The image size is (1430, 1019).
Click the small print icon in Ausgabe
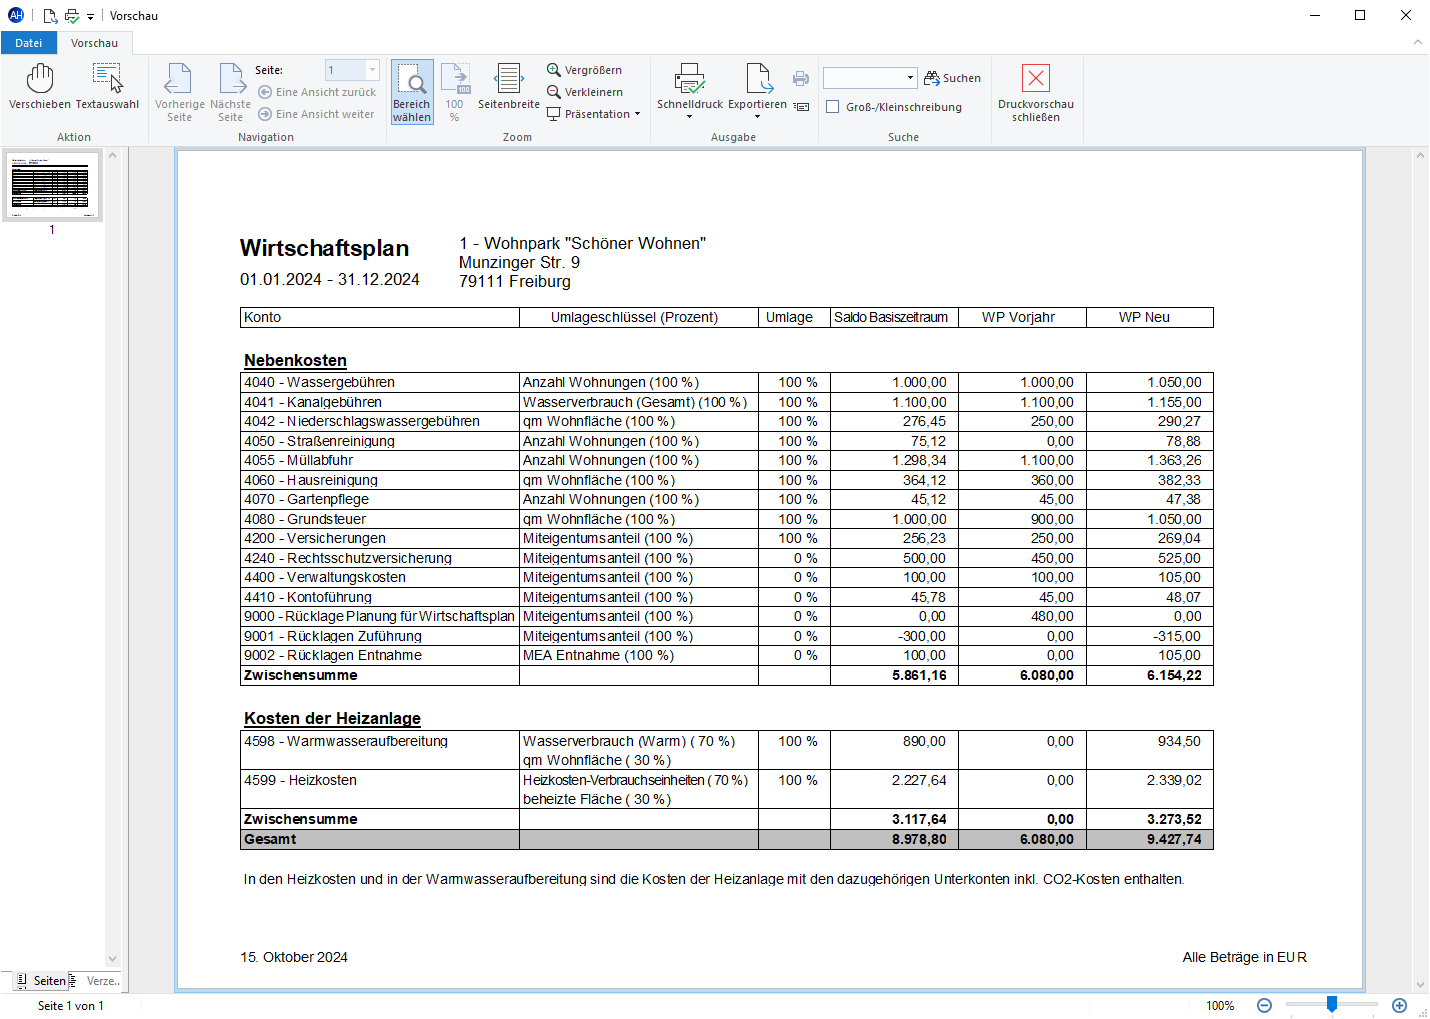click(801, 78)
